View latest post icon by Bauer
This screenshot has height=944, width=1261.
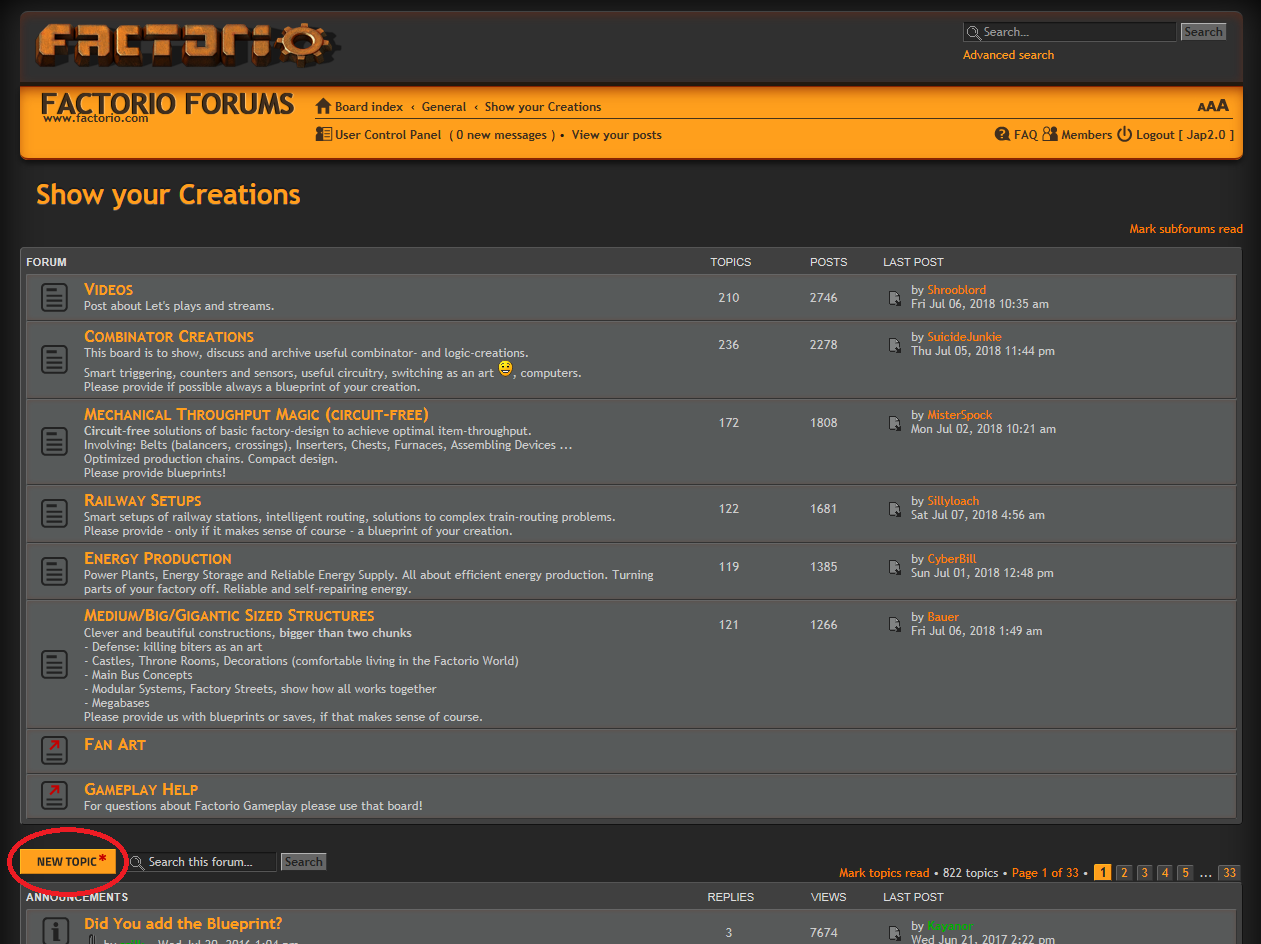(896, 625)
